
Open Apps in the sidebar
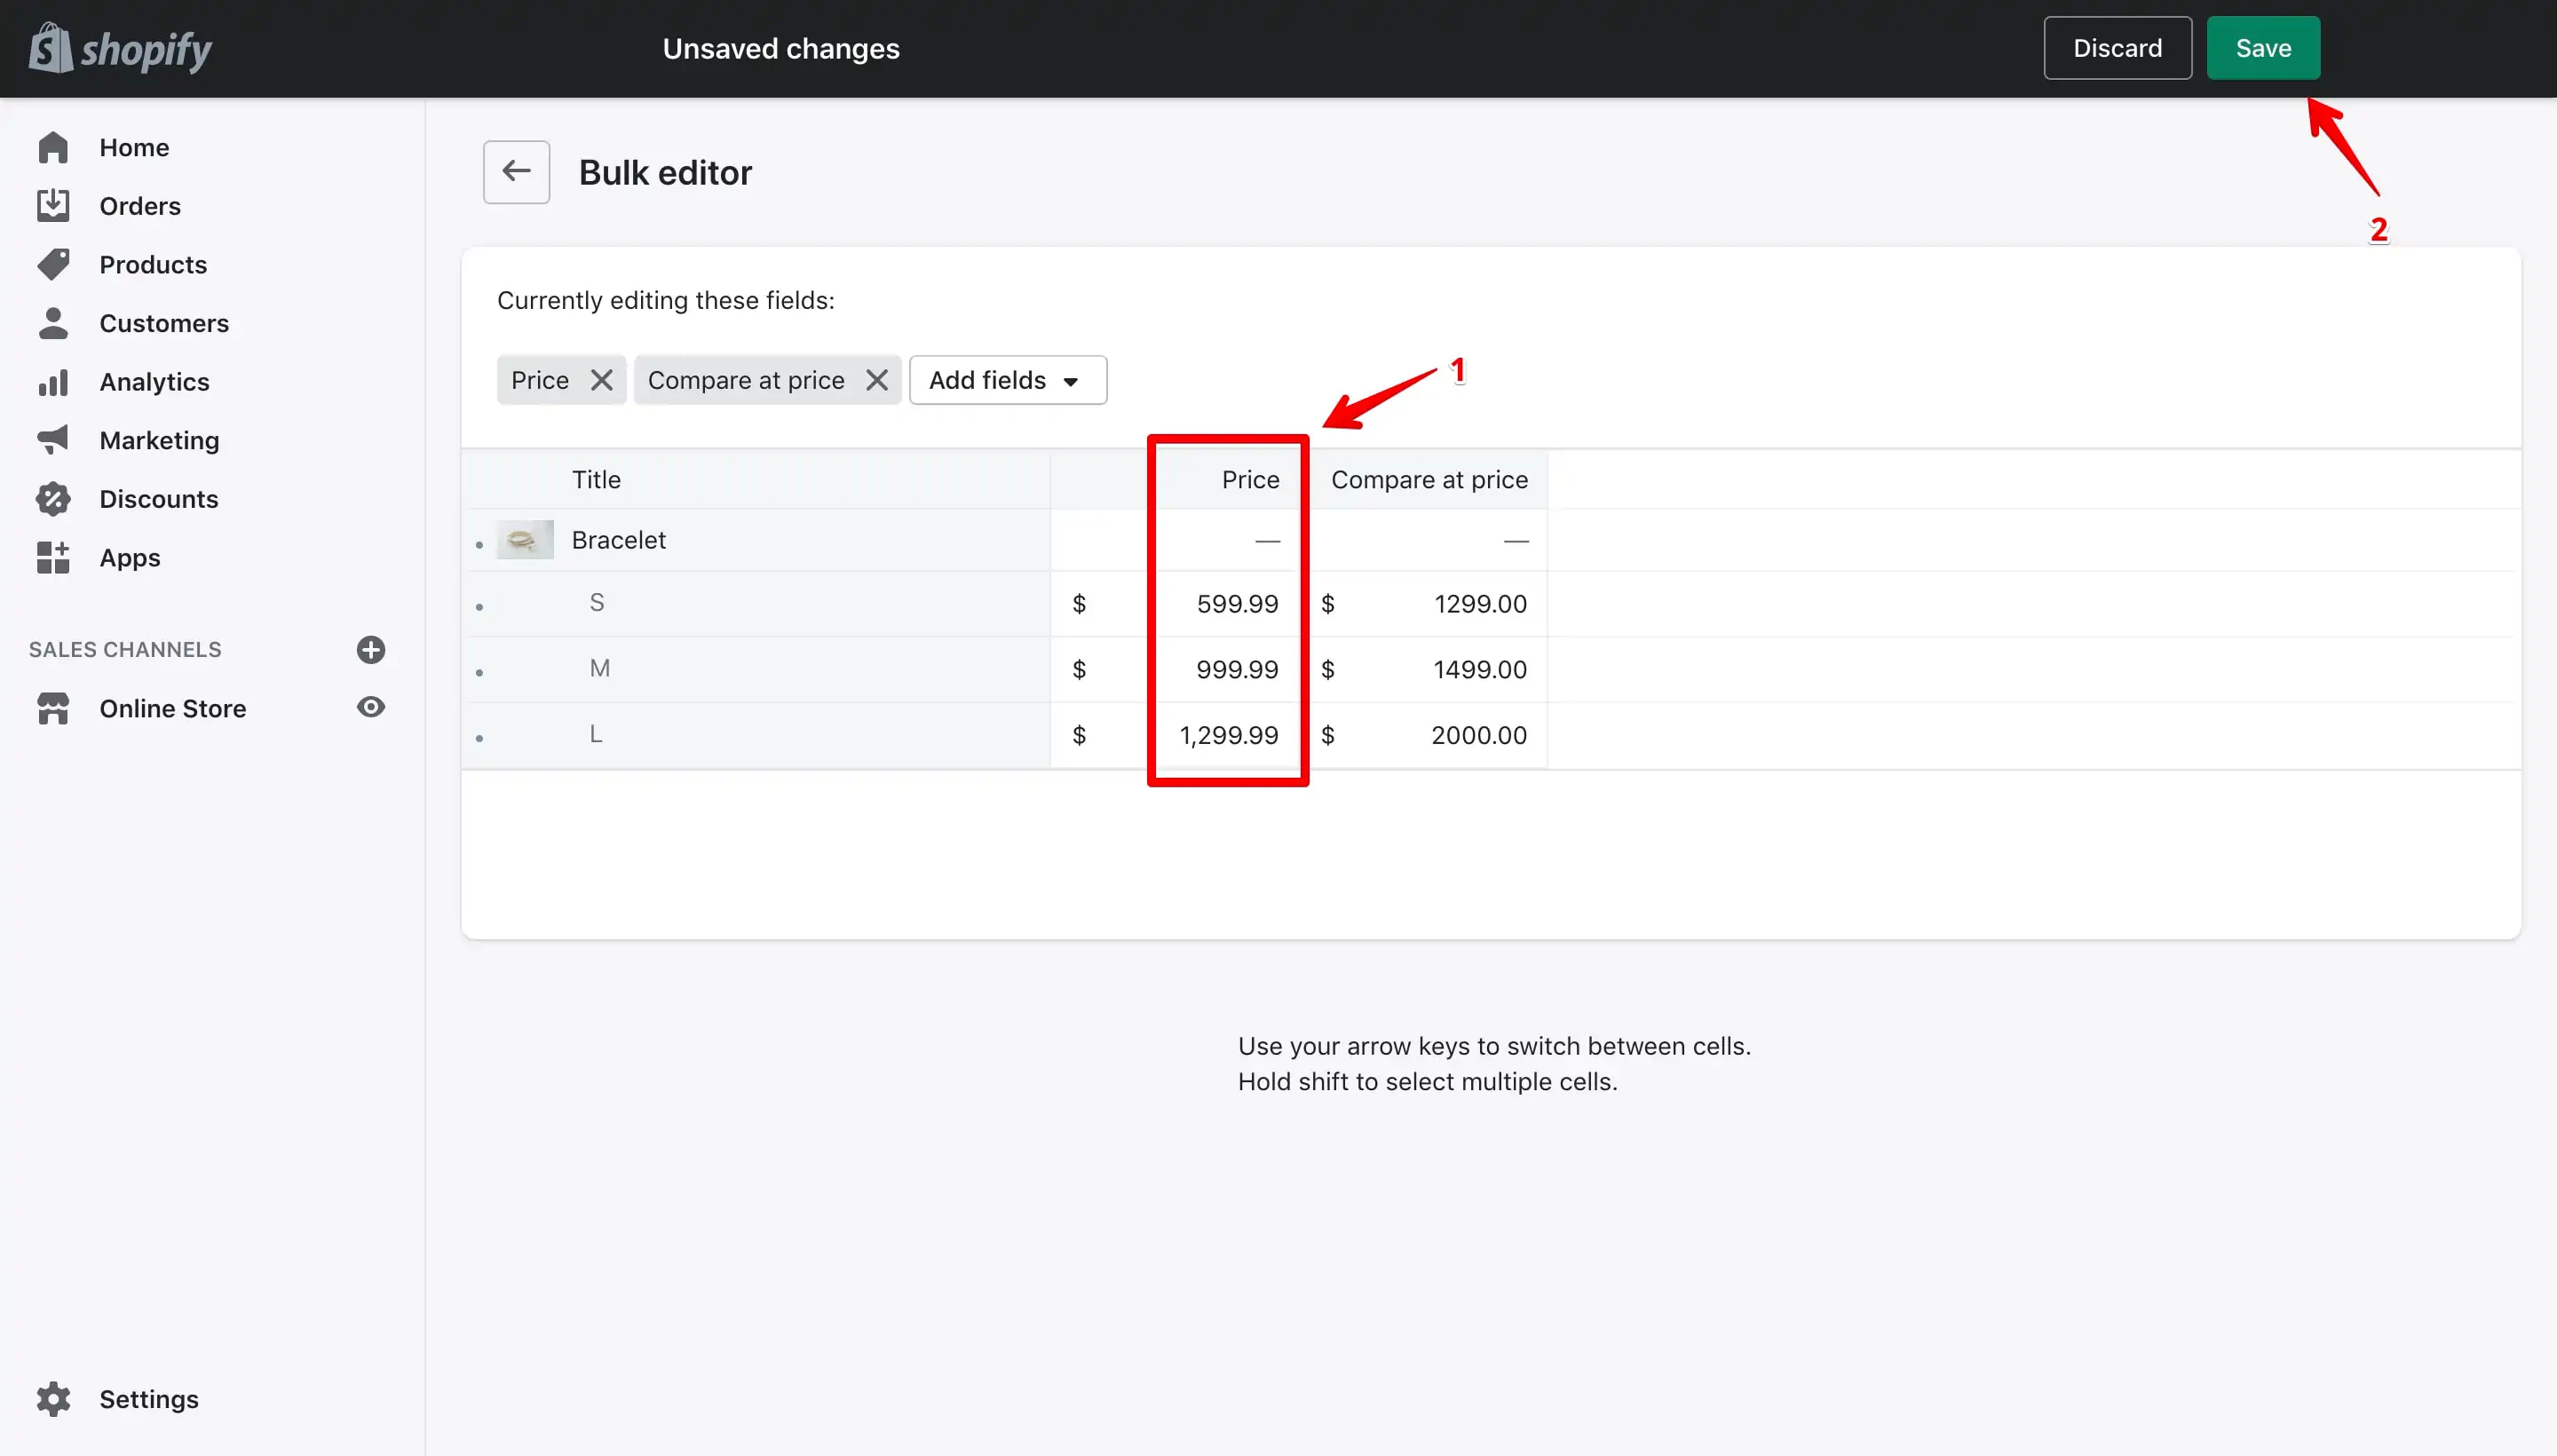(130, 558)
